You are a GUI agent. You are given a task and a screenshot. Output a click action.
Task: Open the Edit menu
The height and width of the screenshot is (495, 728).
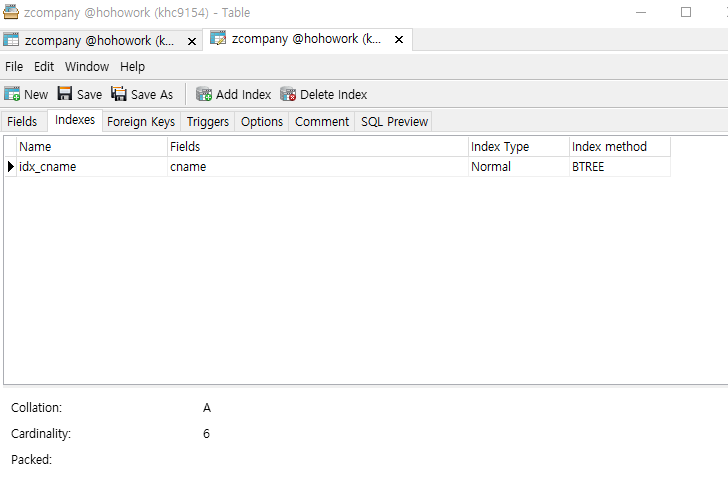(44, 66)
